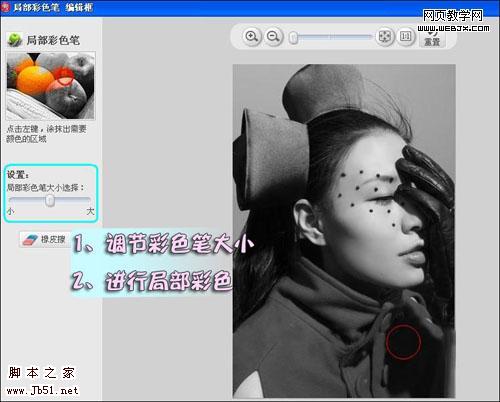The width and height of the screenshot is (500, 402).
Task: Click the fit-to-window icon
Action: (x=385, y=36)
